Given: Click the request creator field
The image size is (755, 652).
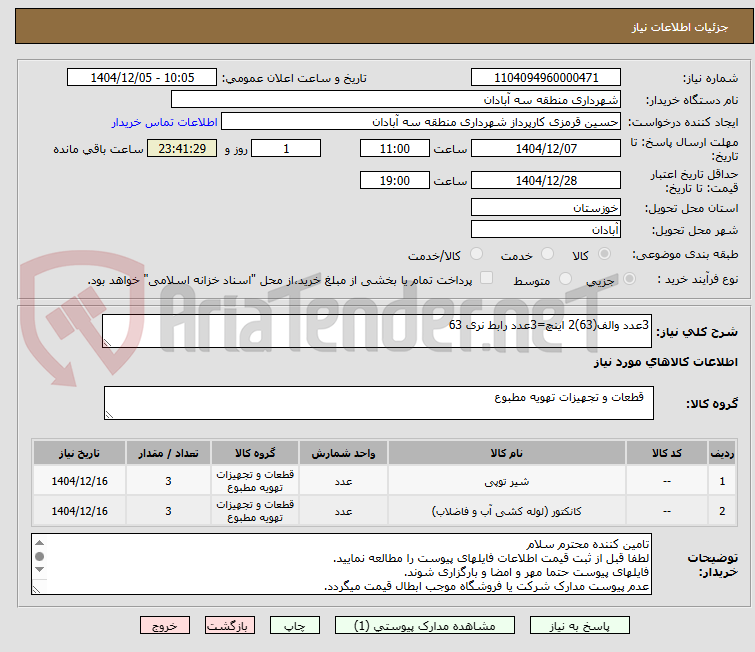Looking at the screenshot, I should [421, 122].
